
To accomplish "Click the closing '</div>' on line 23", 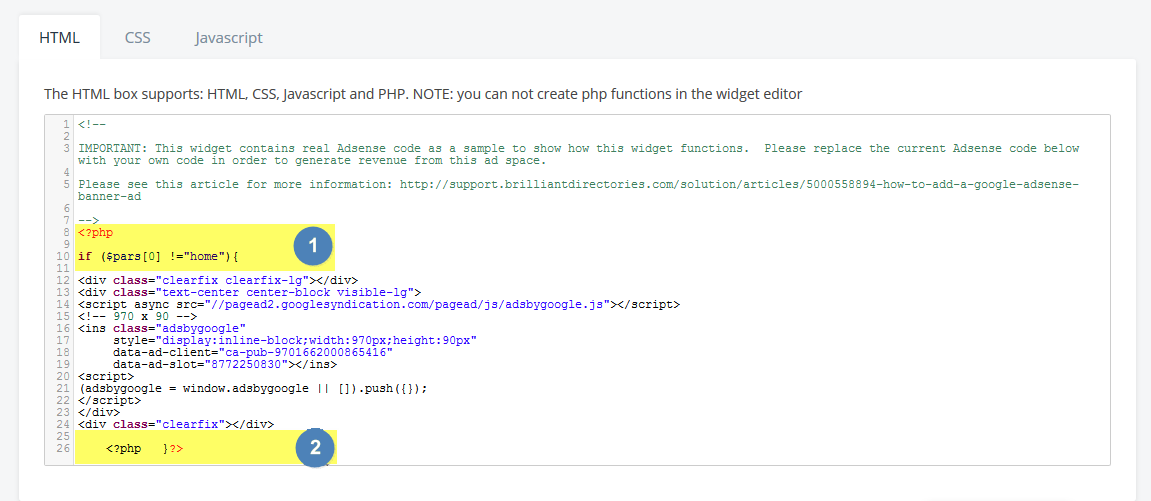I will click(x=98, y=412).
